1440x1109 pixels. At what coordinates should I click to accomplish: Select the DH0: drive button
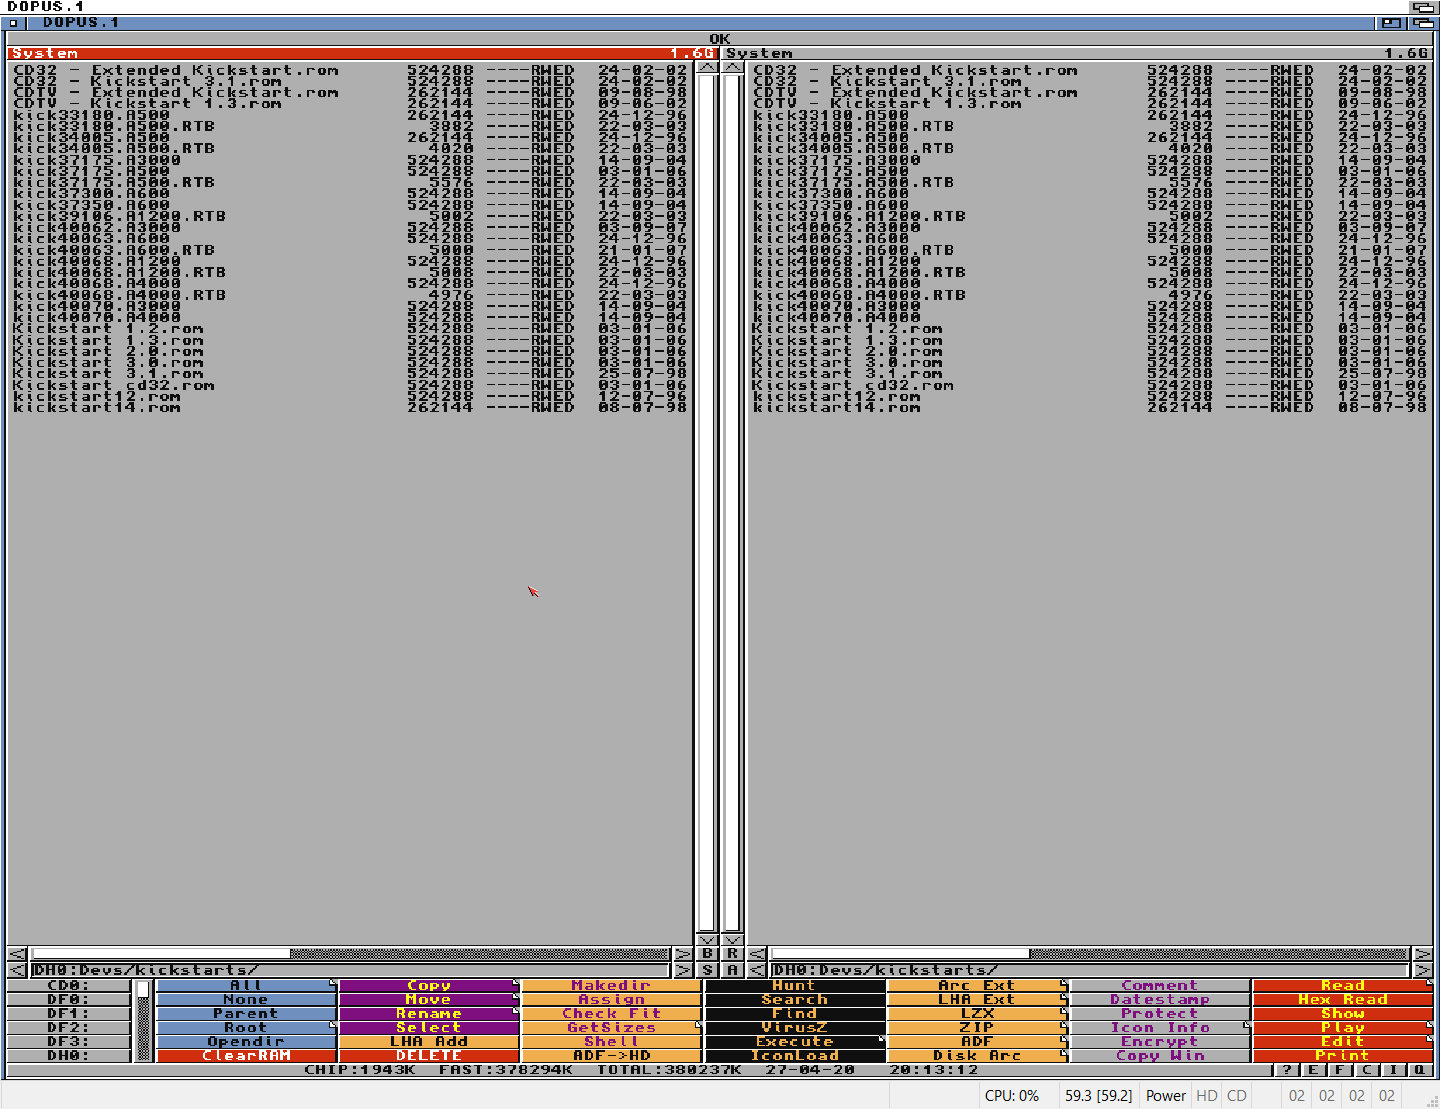pyautogui.click(x=69, y=1055)
